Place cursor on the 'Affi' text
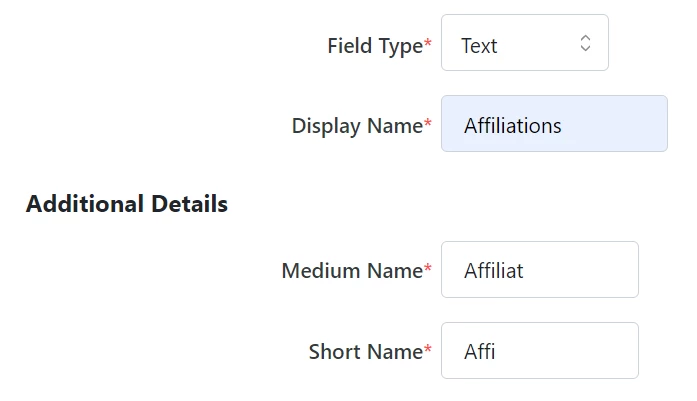 point(480,352)
